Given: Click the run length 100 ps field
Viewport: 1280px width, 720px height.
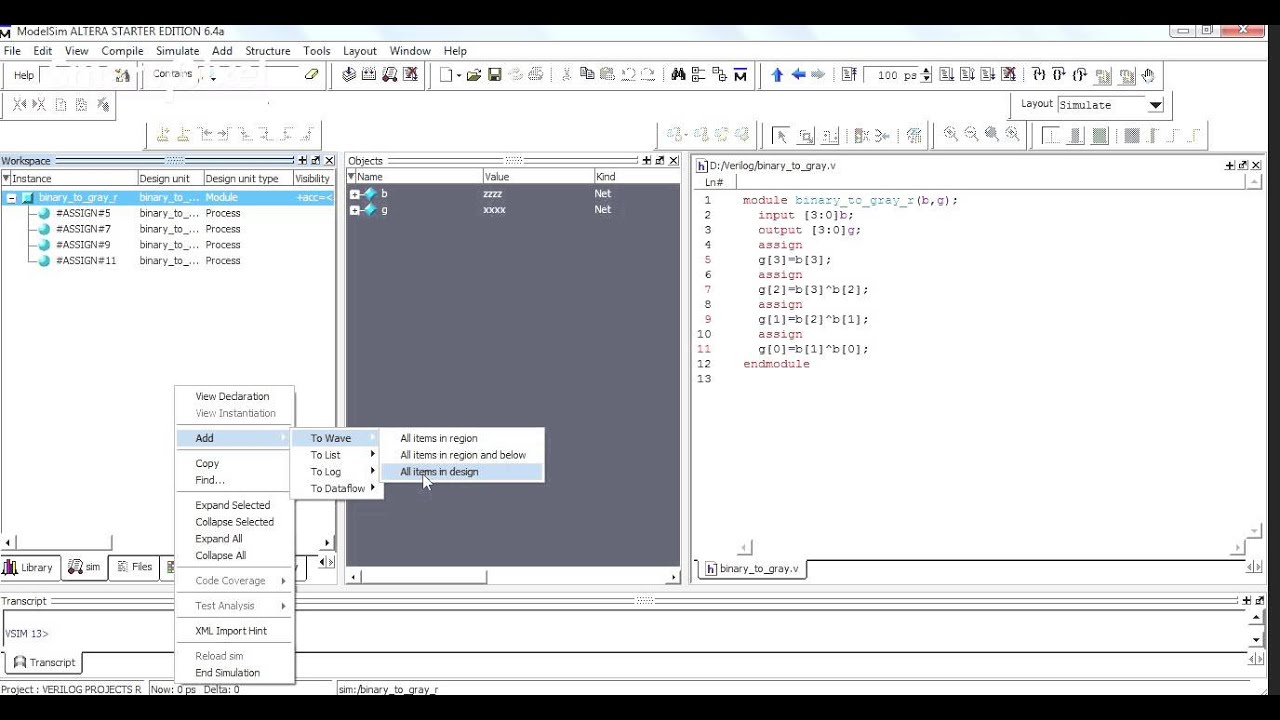Looking at the screenshot, I should [x=892, y=75].
